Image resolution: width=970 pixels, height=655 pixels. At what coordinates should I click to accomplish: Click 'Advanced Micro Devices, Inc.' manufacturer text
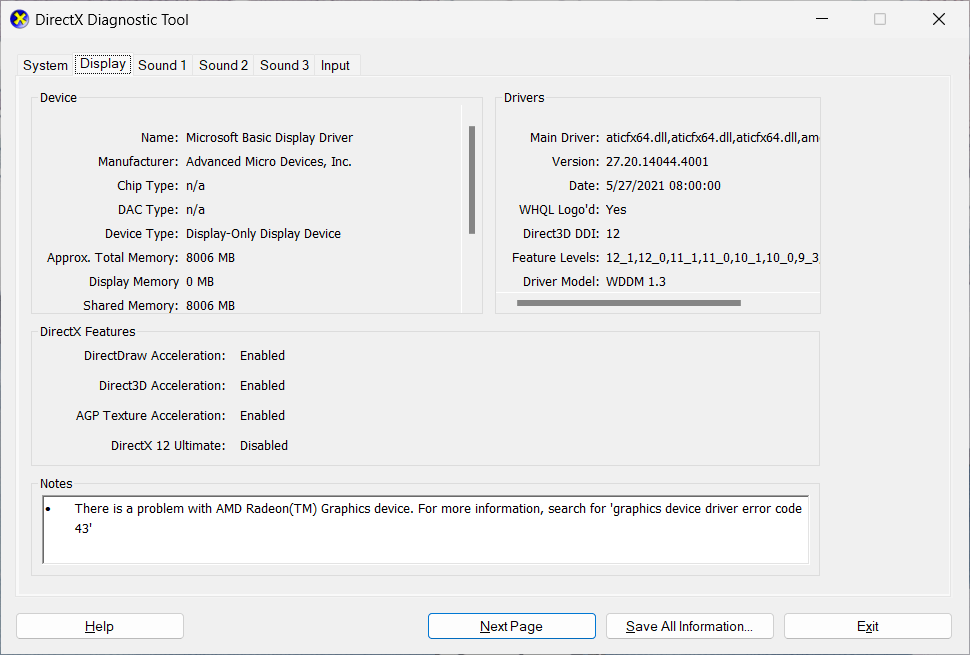pos(268,161)
